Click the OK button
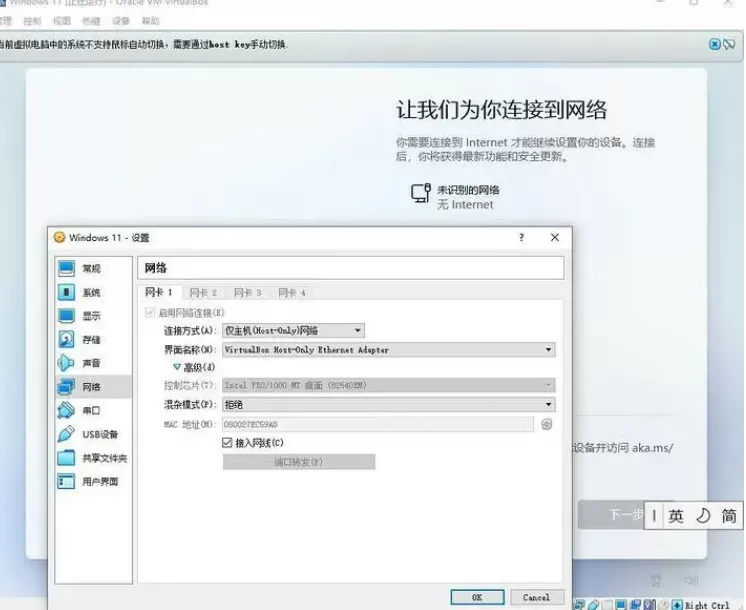 click(478, 597)
